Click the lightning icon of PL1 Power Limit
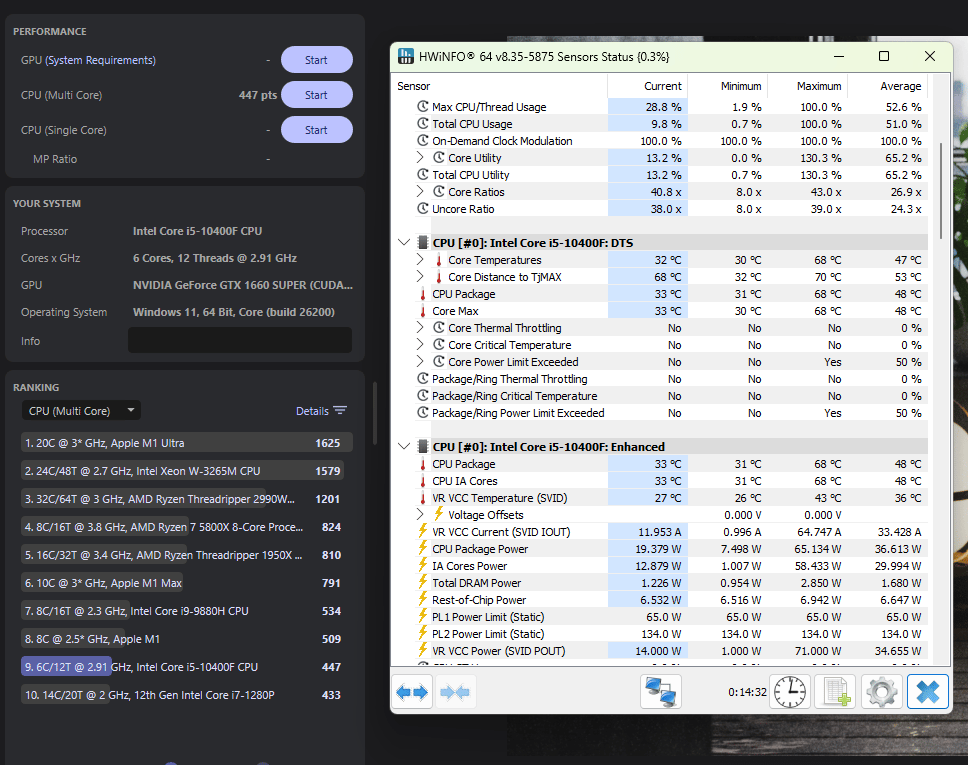 pos(423,616)
